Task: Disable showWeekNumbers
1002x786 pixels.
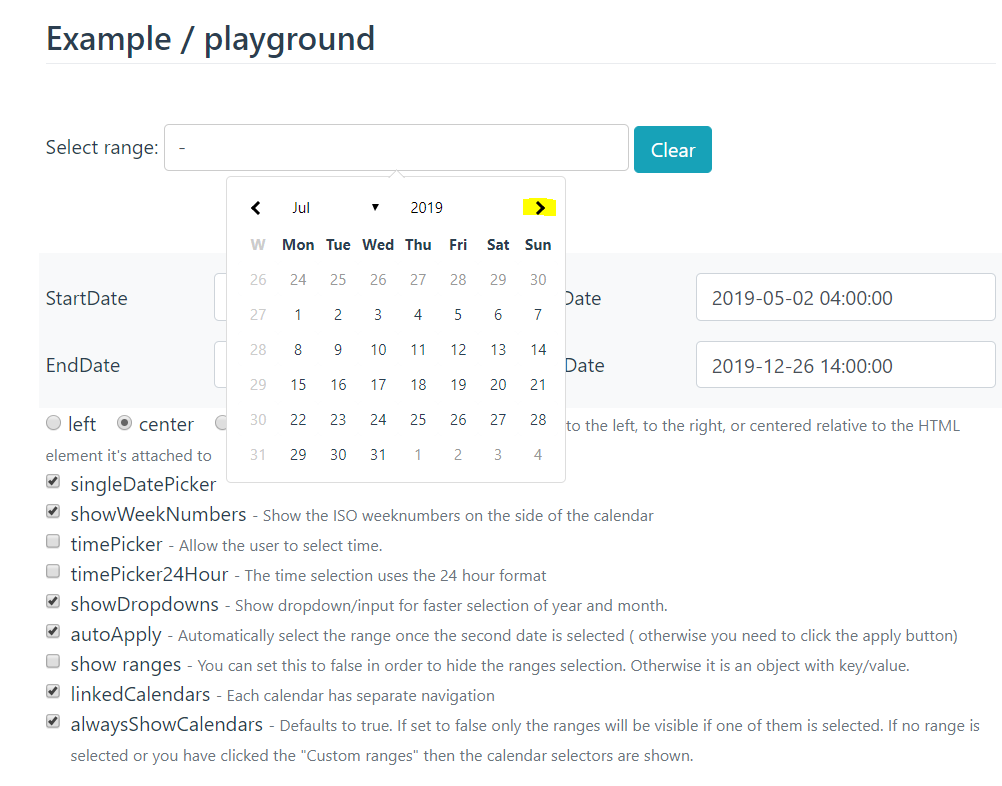Action: (x=52, y=511)
